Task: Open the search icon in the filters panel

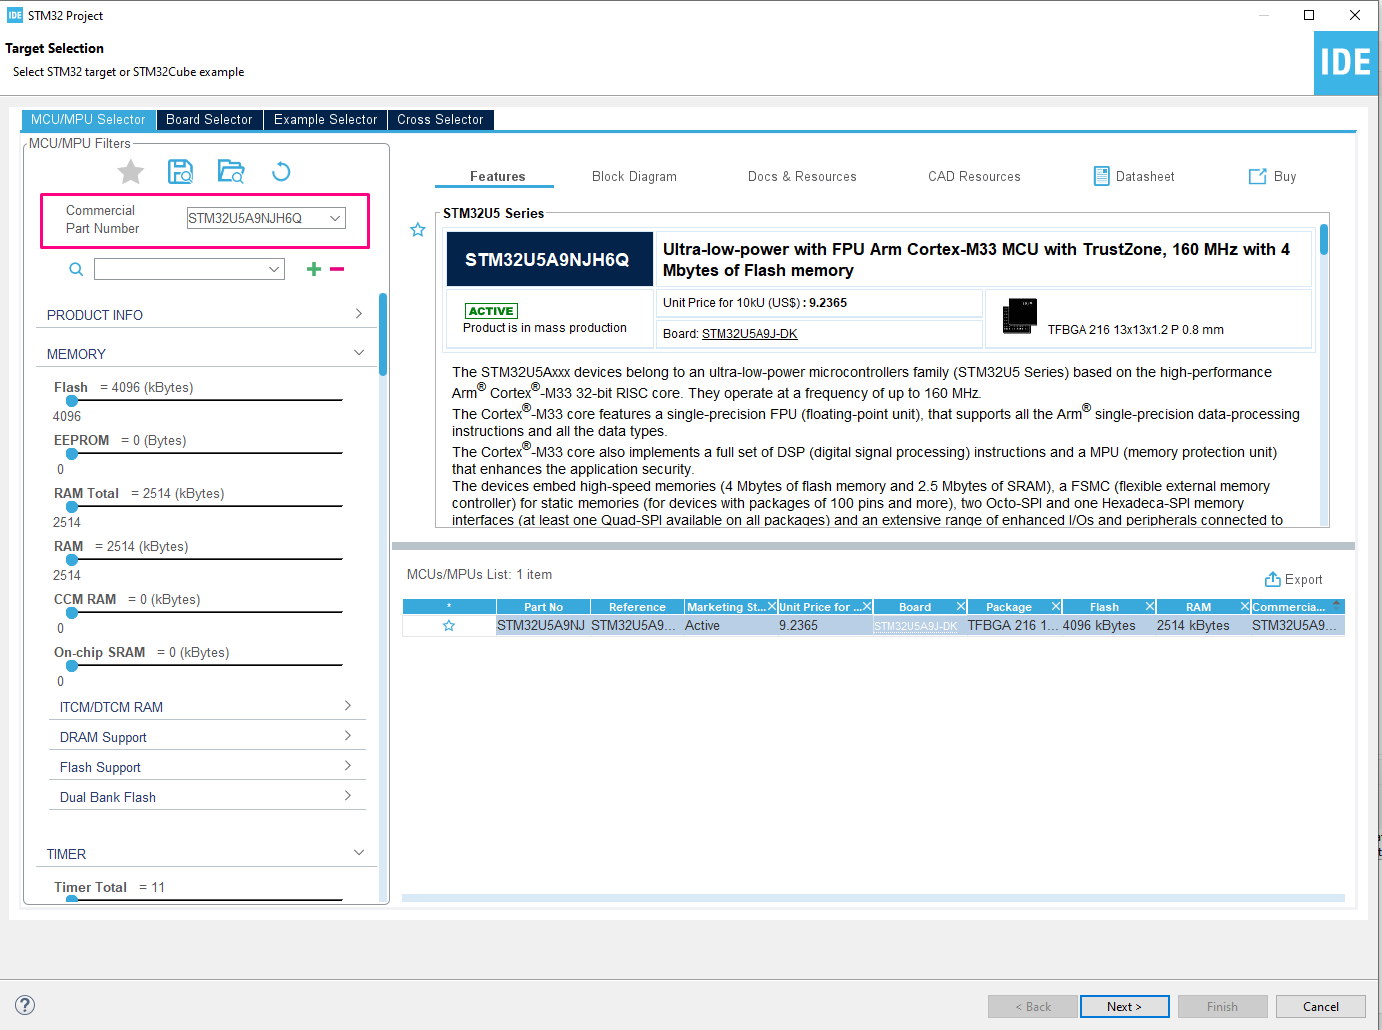Action: point(76,268)
